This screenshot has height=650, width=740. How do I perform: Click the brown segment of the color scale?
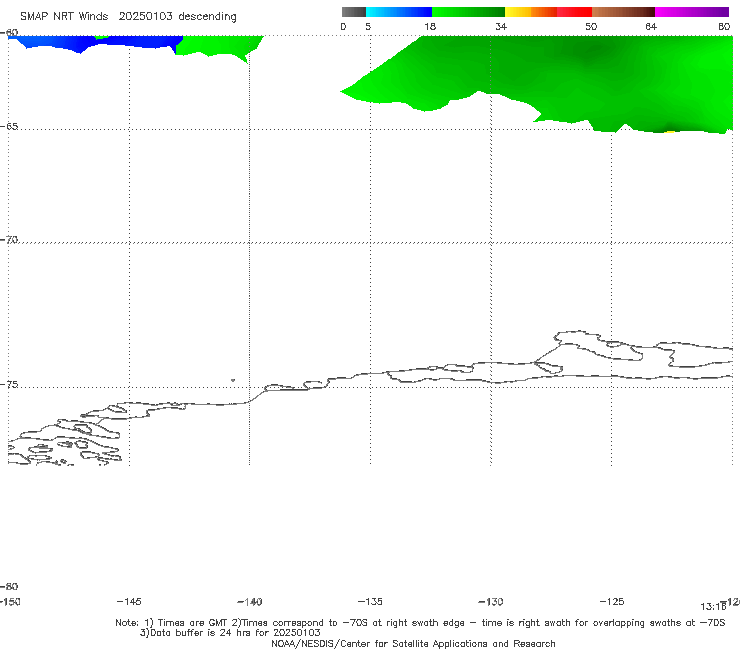click(623, 12)
